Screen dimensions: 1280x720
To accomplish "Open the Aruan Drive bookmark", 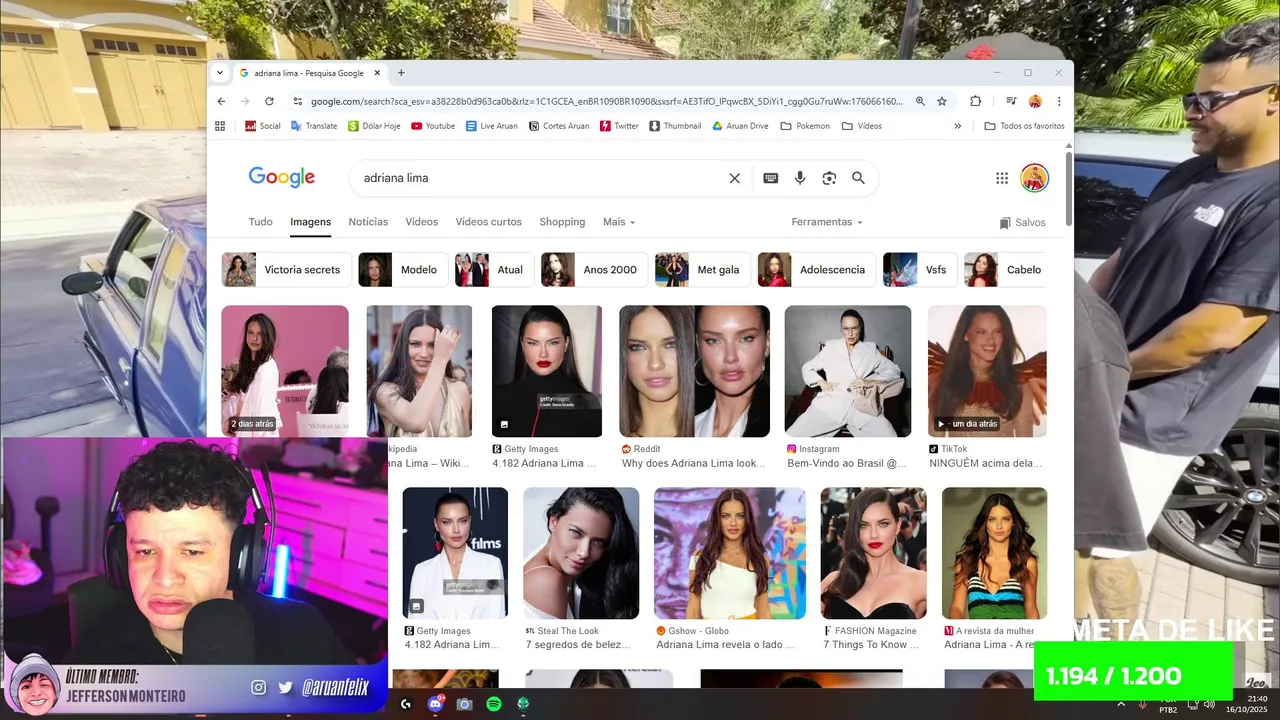I will coord(740,126).
